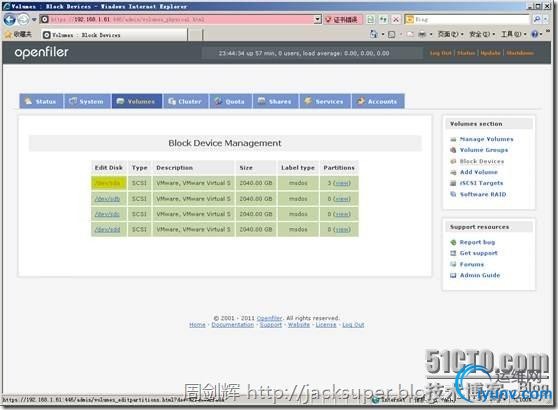Click the Forums icon
Image resolution: width=558 pixels, height=410 pixels.
tap(453, 264)
